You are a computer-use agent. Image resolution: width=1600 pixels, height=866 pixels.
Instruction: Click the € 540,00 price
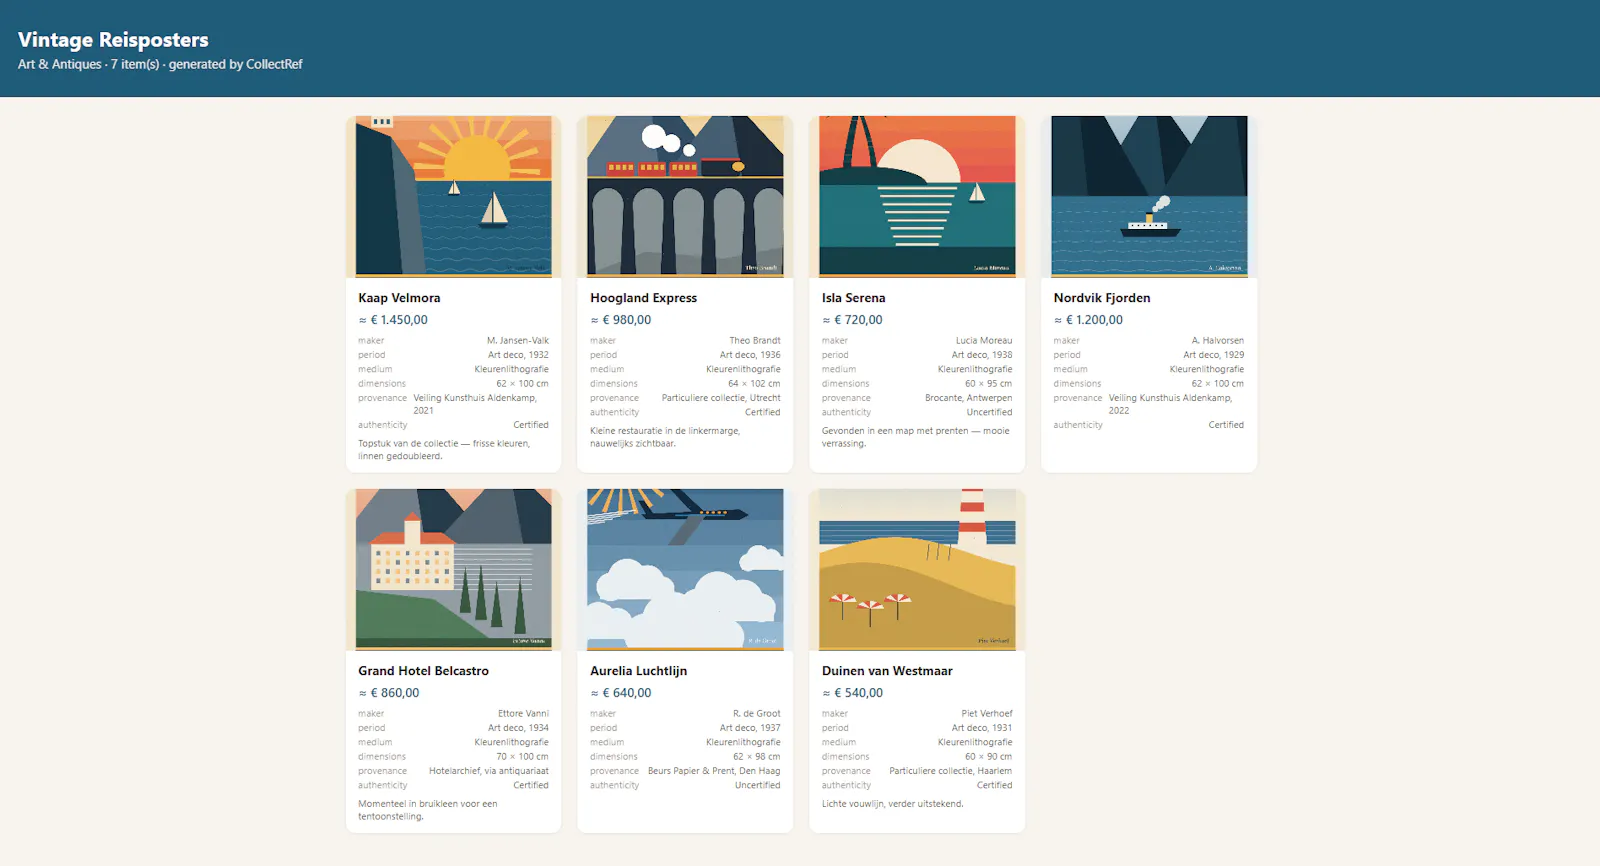coord(852,693)
